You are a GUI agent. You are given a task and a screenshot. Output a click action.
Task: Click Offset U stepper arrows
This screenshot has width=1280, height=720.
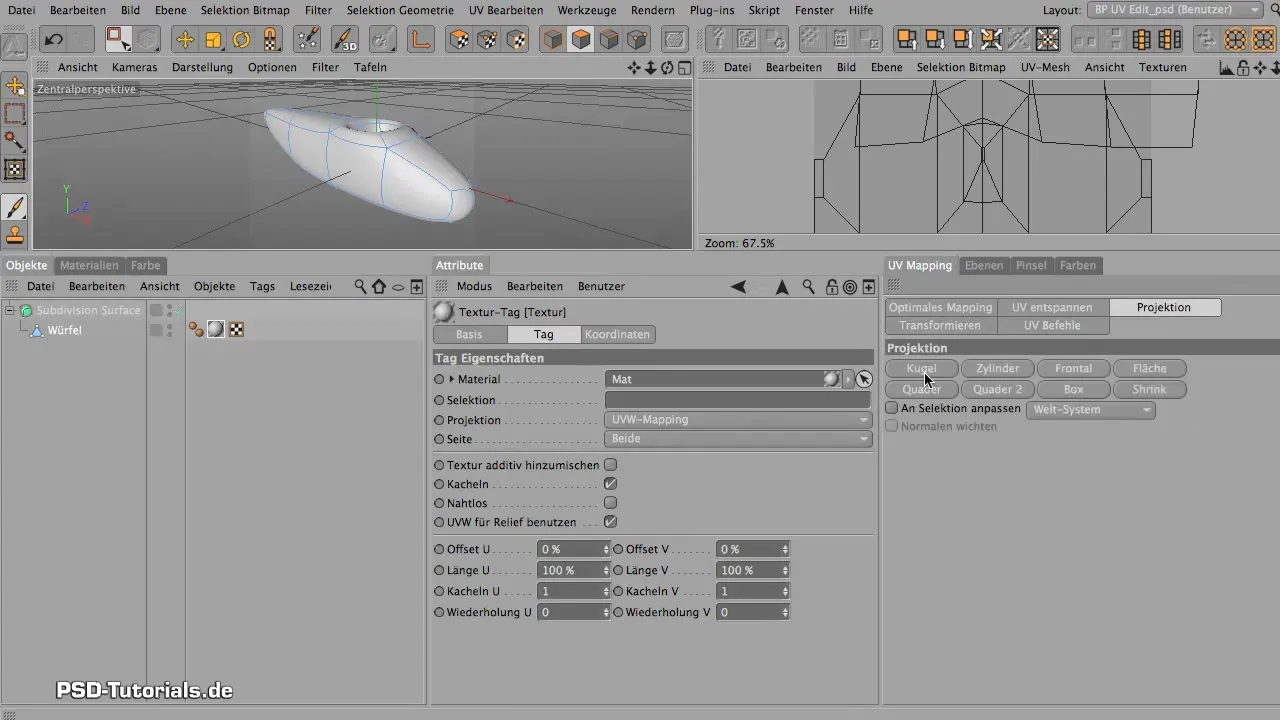pos(606,549)
